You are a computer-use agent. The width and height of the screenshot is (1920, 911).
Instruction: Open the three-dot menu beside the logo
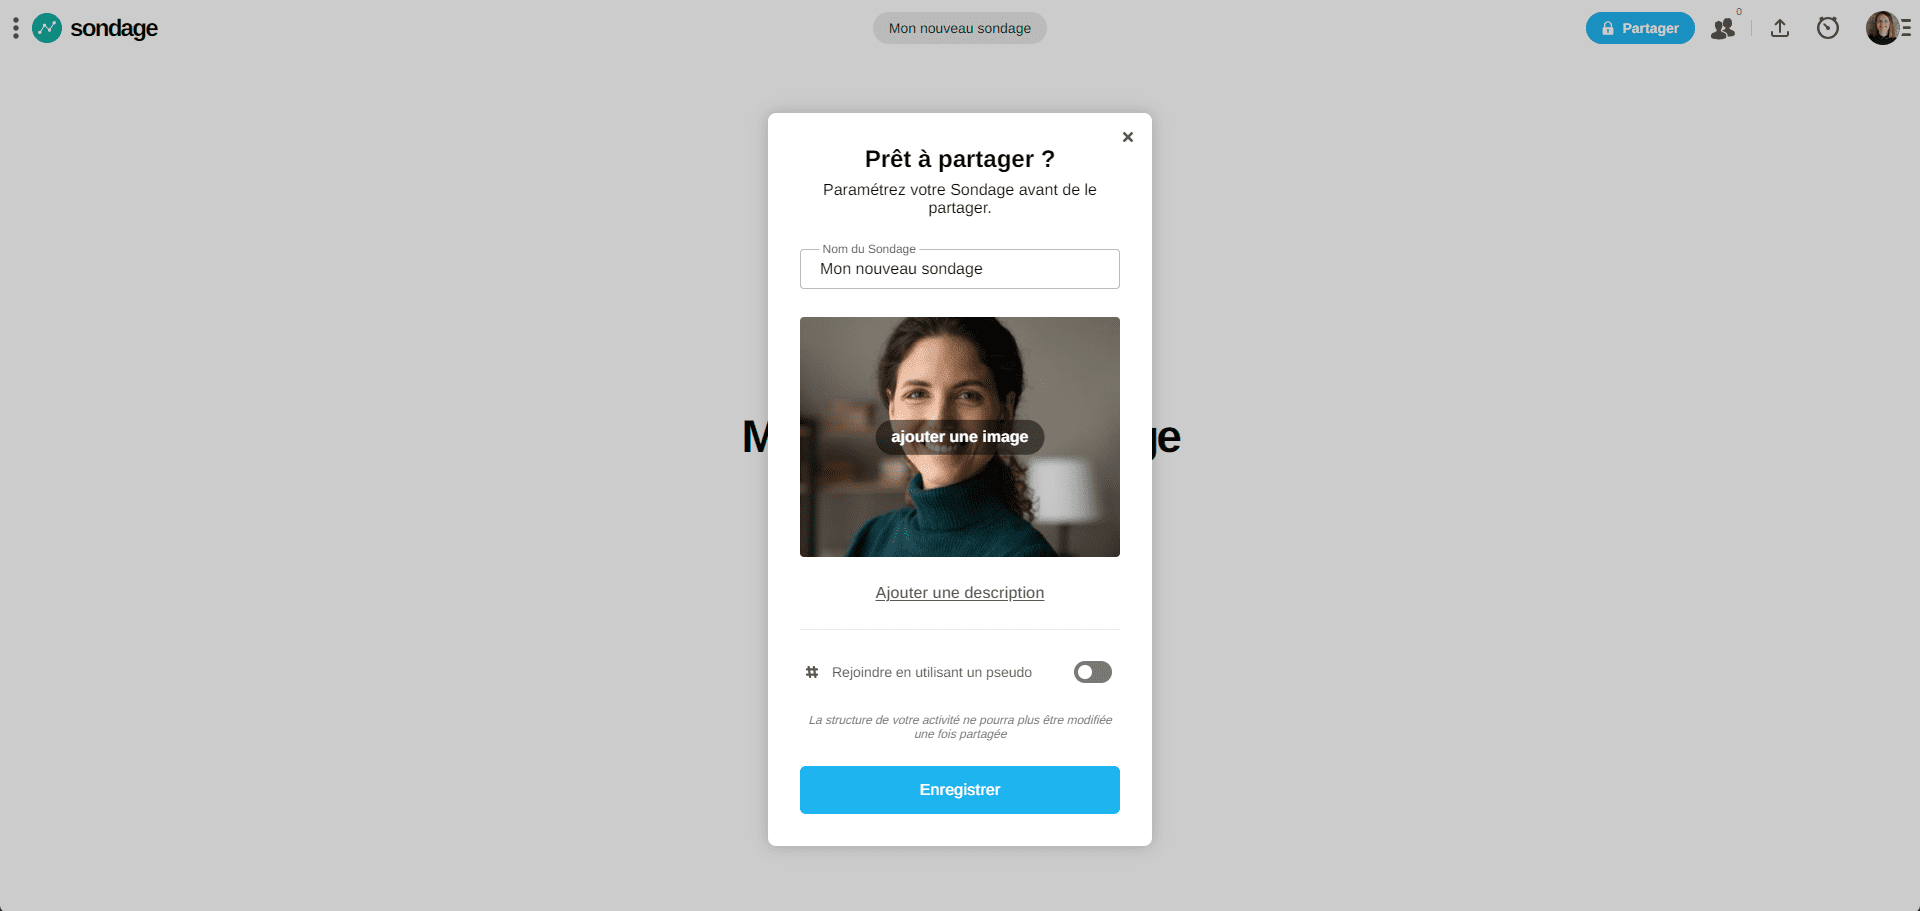15,28
